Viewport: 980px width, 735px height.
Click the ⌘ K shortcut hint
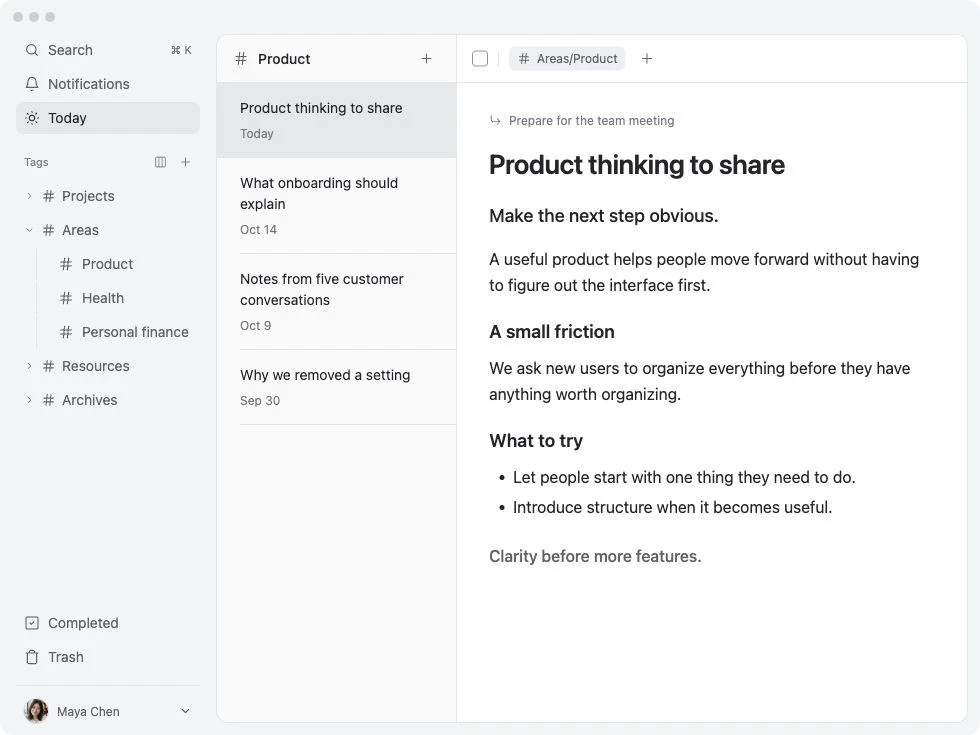[181, 50]
